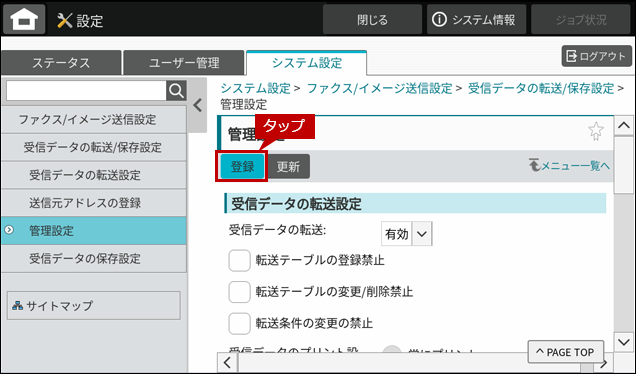Open 受信データの転送/保存設定 in the sidebar
The width and height of the screenshot is (636, 374).
click(x=94, y=147)
